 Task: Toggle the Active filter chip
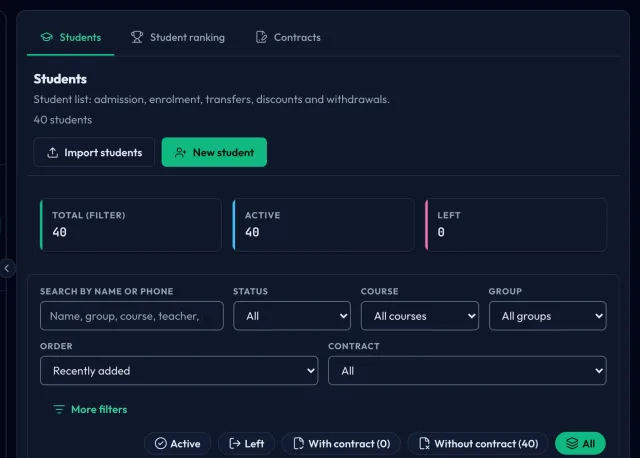pos(178,444)
